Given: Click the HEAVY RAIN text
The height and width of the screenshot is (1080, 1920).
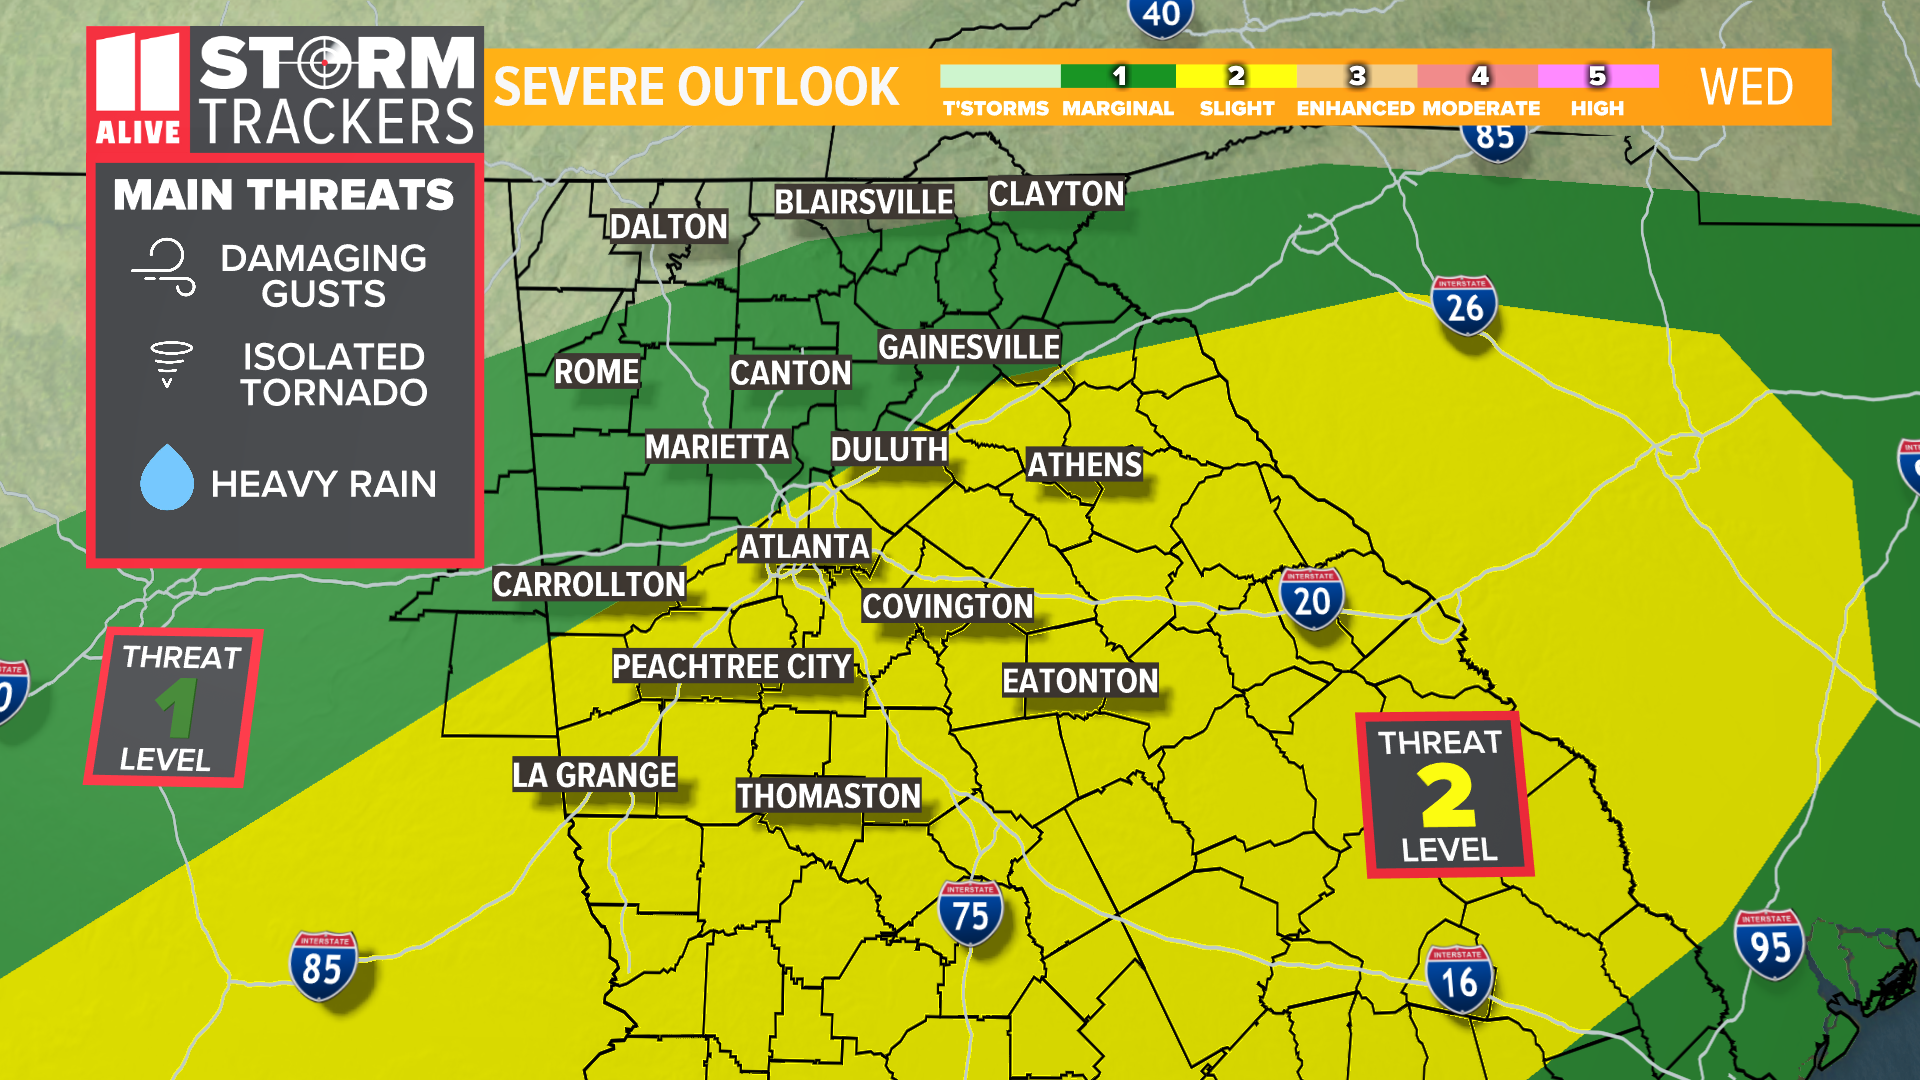Looking at the screenshot, I should click(324, 484).
